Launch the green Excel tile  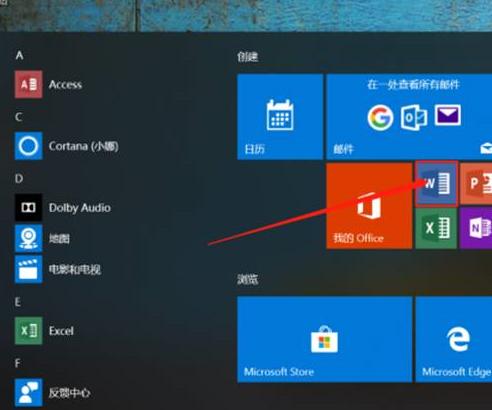pyautogui.click(x=436, y=228)
